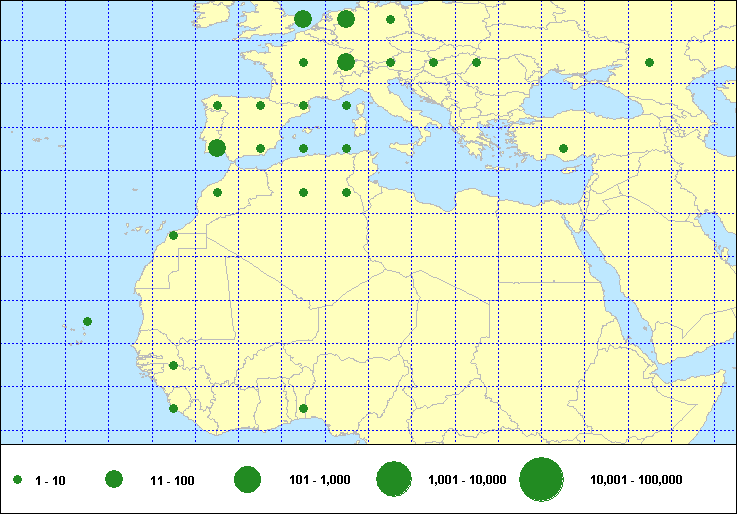Click the marker on Western Sahara coast
This screenshot has height=514, width=737.
point(173,236)
